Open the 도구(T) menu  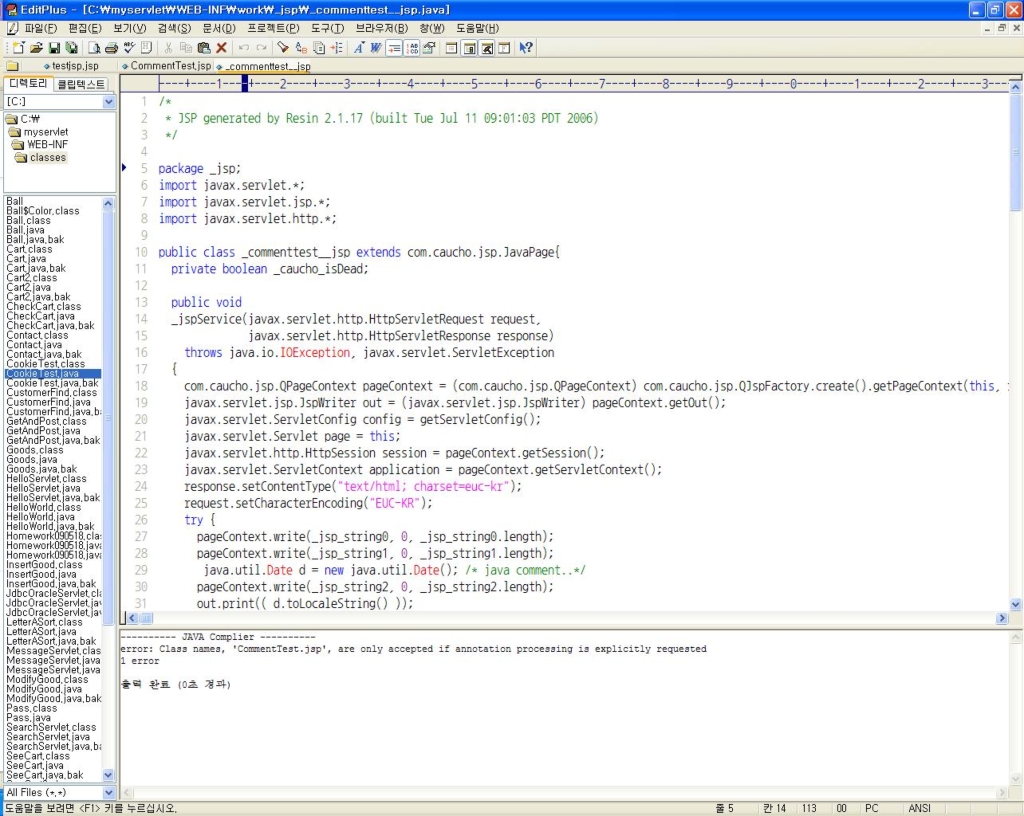[327, 29]
